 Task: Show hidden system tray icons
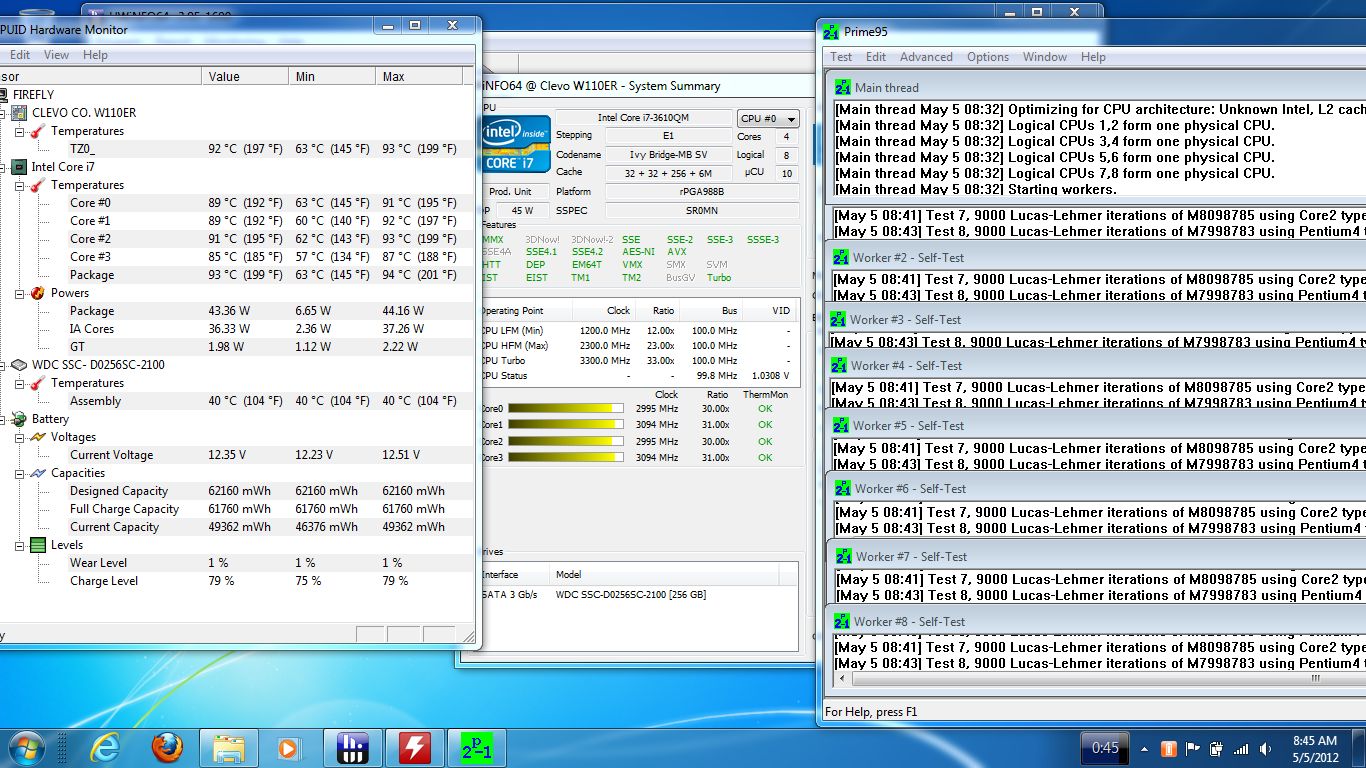pyautogui.click(x=1145, y=748)
